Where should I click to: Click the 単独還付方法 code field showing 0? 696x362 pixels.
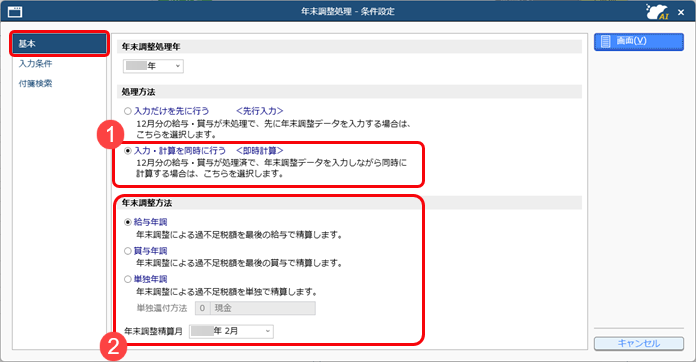click(202, 308)
